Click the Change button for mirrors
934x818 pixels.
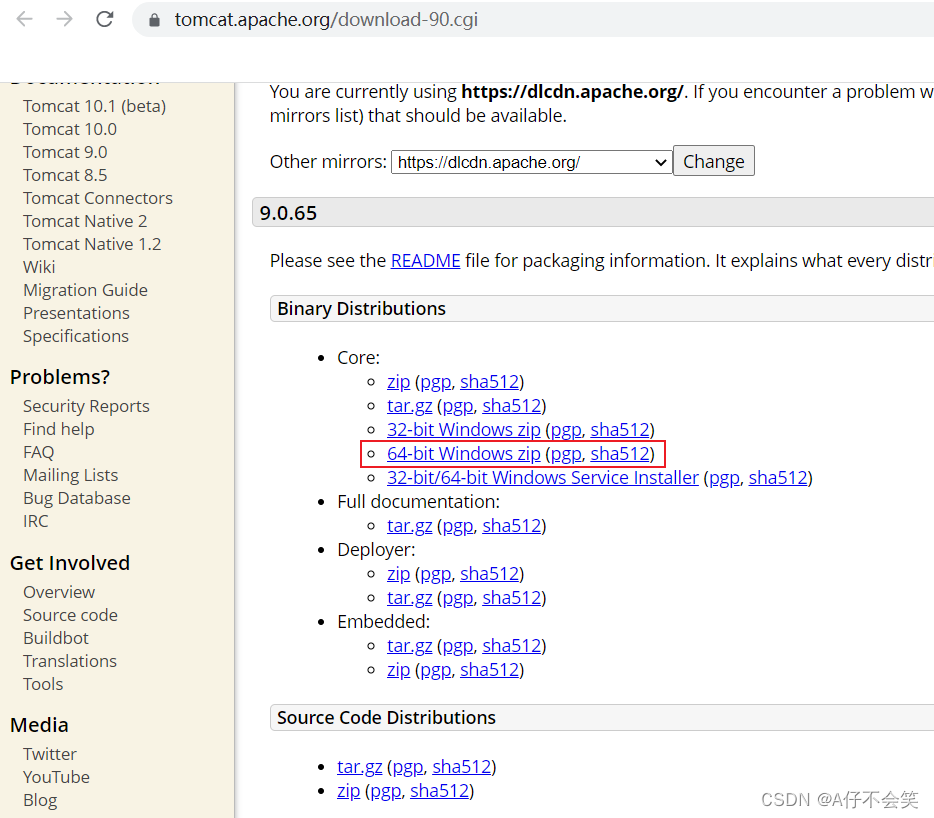pos(713,160)
